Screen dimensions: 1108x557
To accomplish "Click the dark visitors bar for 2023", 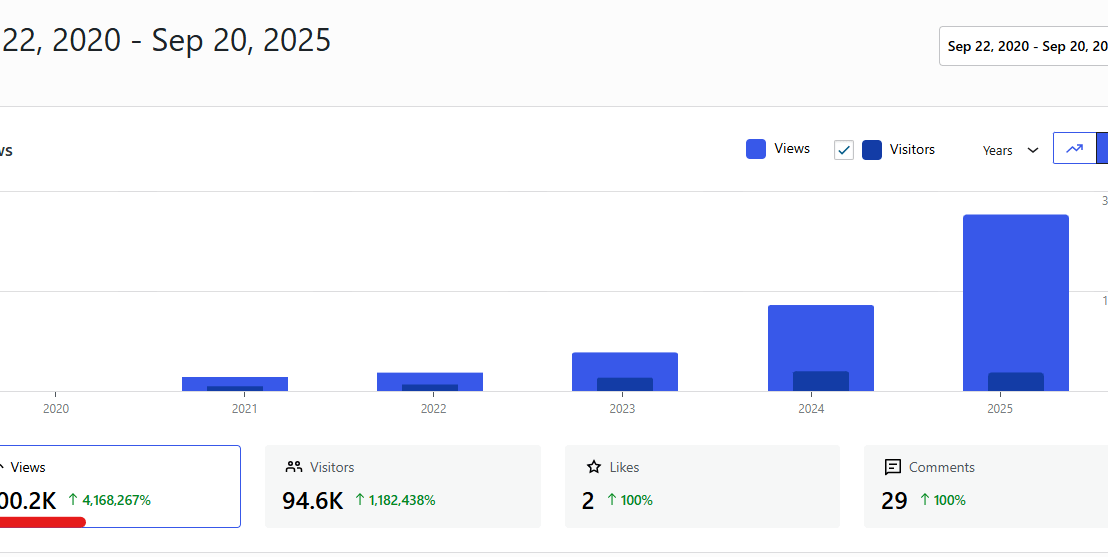I will click(x=625, y=384).
